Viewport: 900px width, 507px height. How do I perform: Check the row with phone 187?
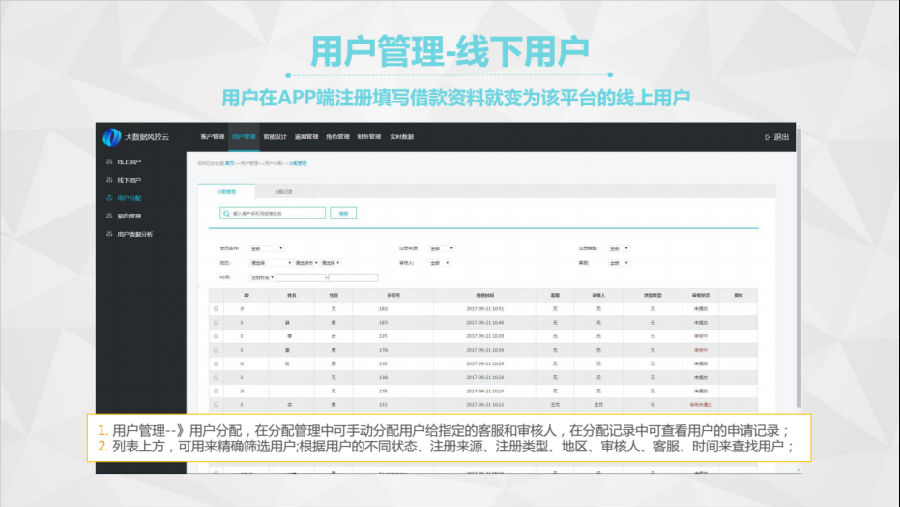coord(215,323)
